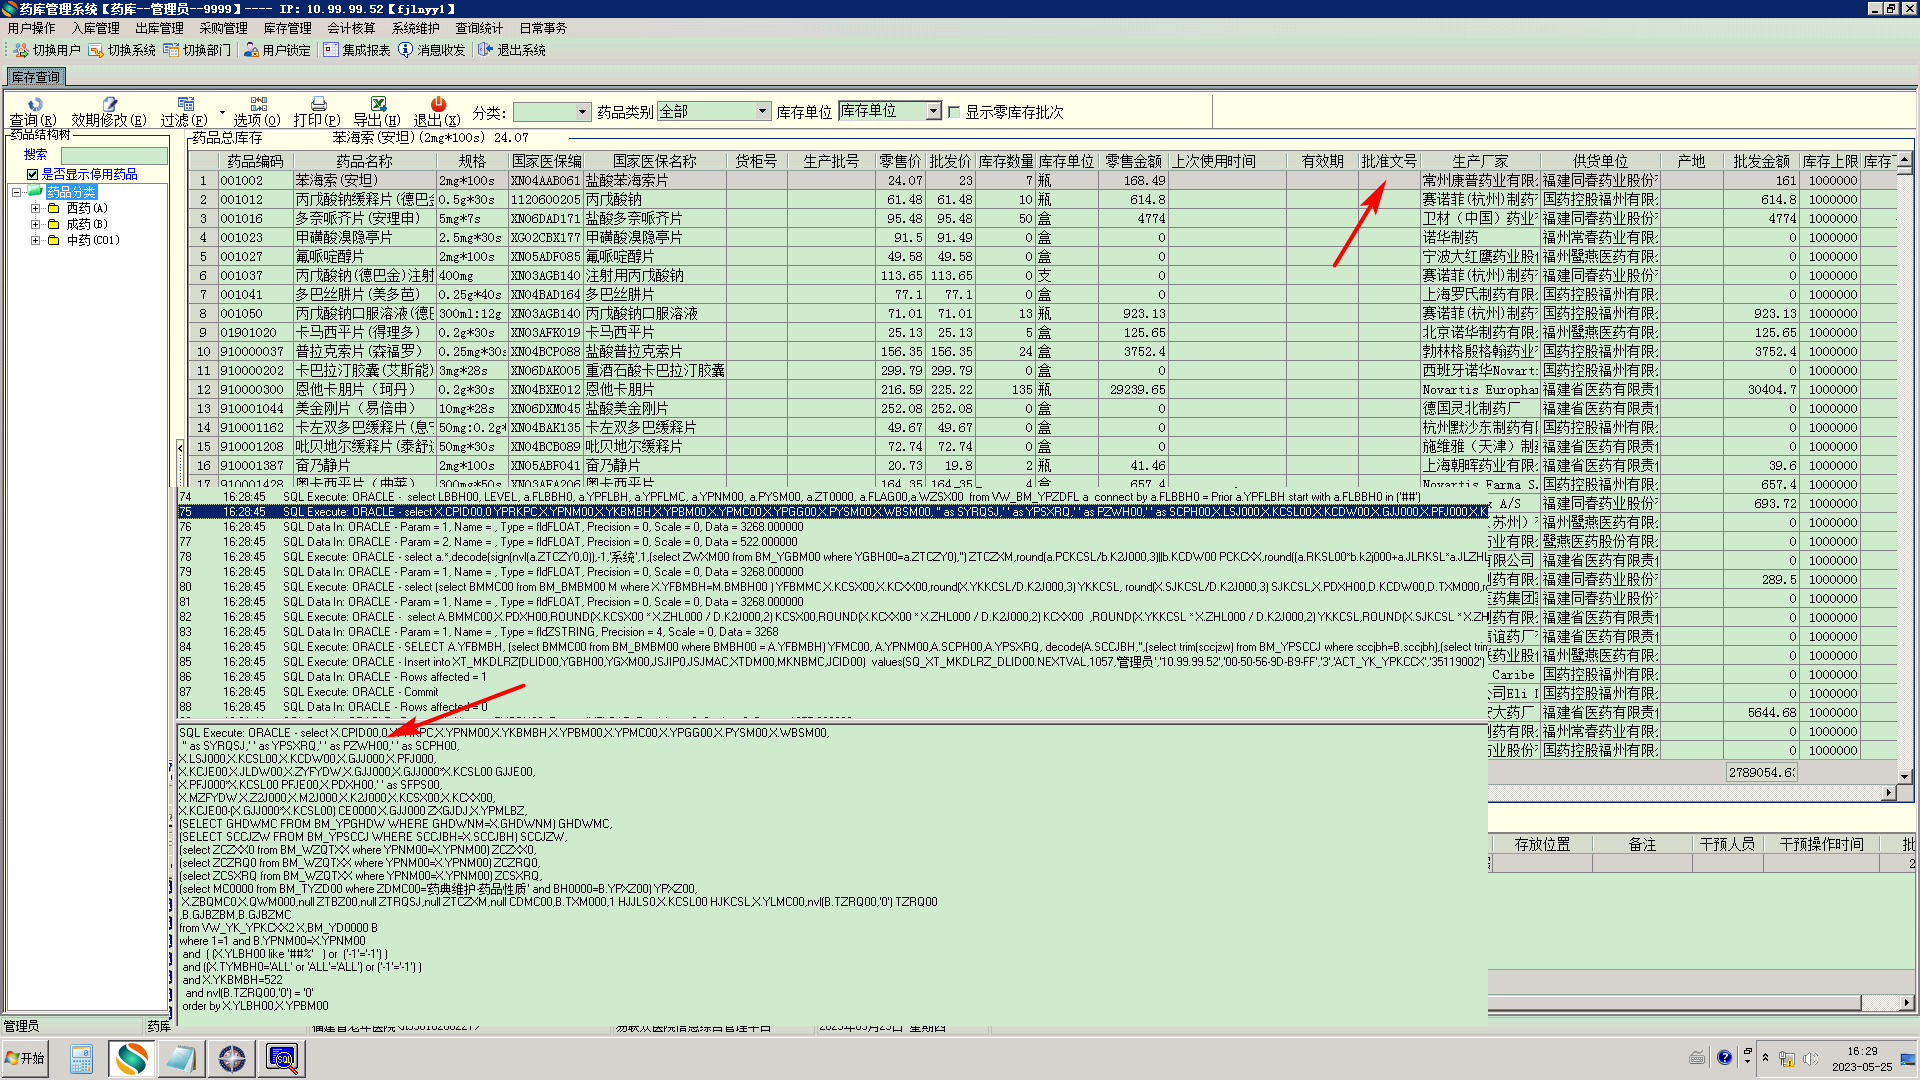Click the Windows 开始 start button
This screenshot has width=1920, height=1080.
click(x=26, y=1058)
